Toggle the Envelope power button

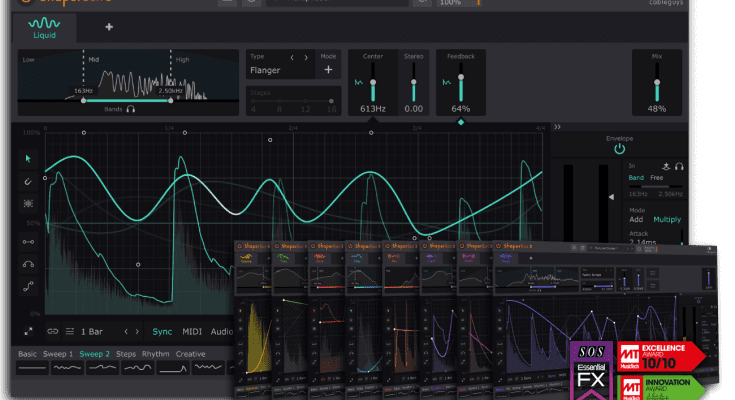[619, 150]
